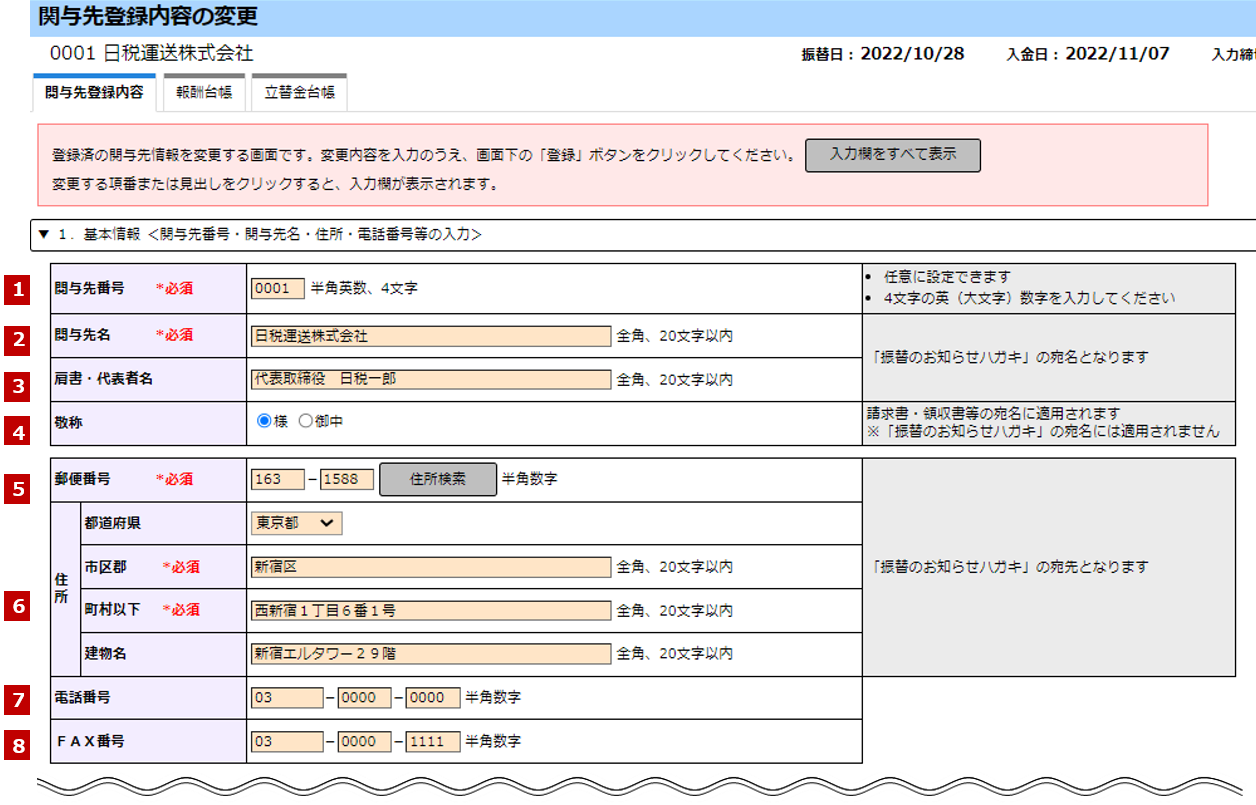Click the 肩書・代表者名 input field
1256x805 pixels.
(x=430, y=380)
